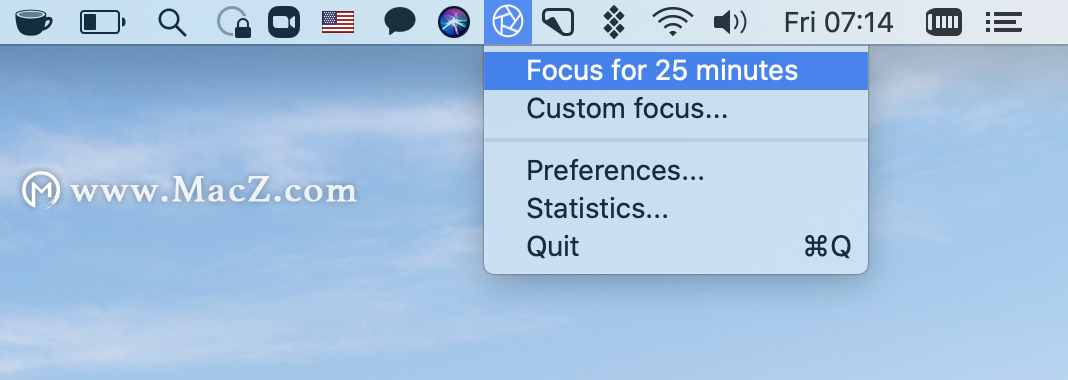Open the battery status icon
This screenshot has height=380, width=1068.
[x=103, y=22]
